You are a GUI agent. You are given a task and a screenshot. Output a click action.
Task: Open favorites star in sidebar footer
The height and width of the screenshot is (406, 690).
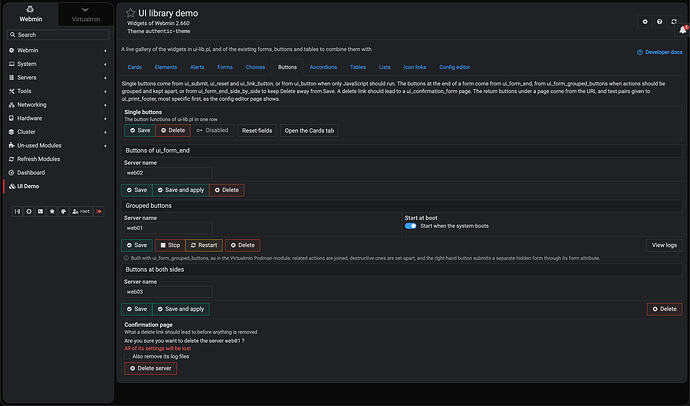[x=52, y=212]
